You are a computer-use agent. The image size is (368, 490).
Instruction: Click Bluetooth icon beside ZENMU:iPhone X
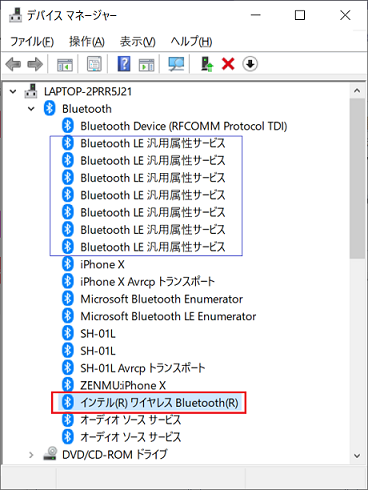pyautogui.click(x=68, y=385)
